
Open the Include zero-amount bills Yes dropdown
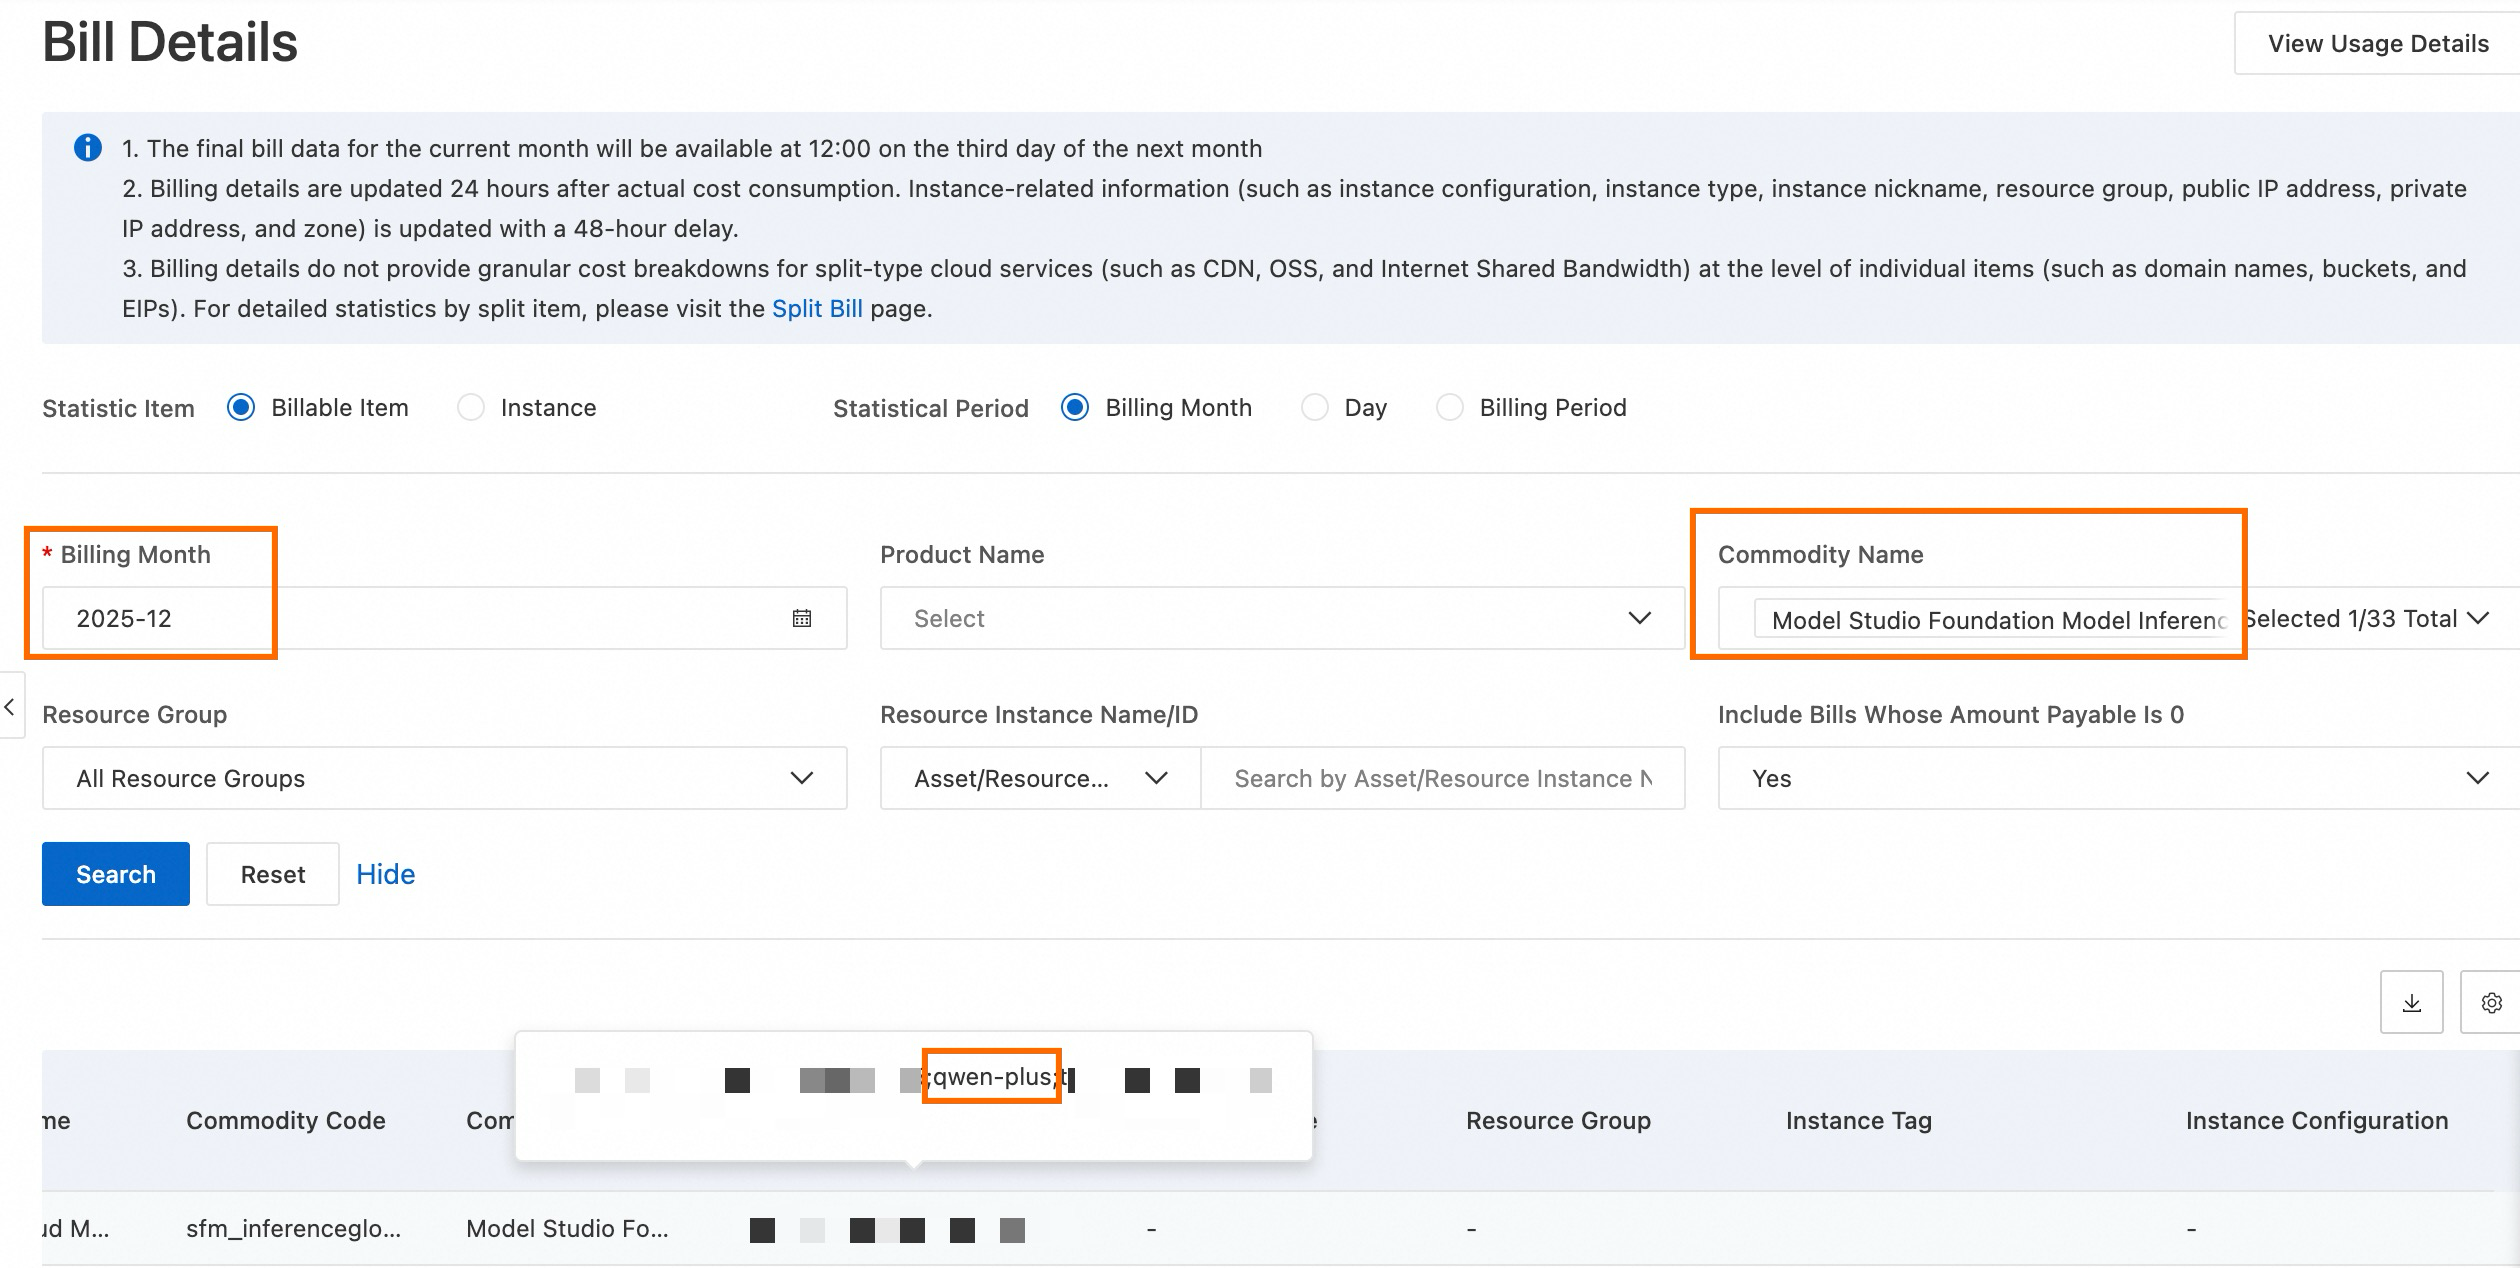coord(2117,778)
